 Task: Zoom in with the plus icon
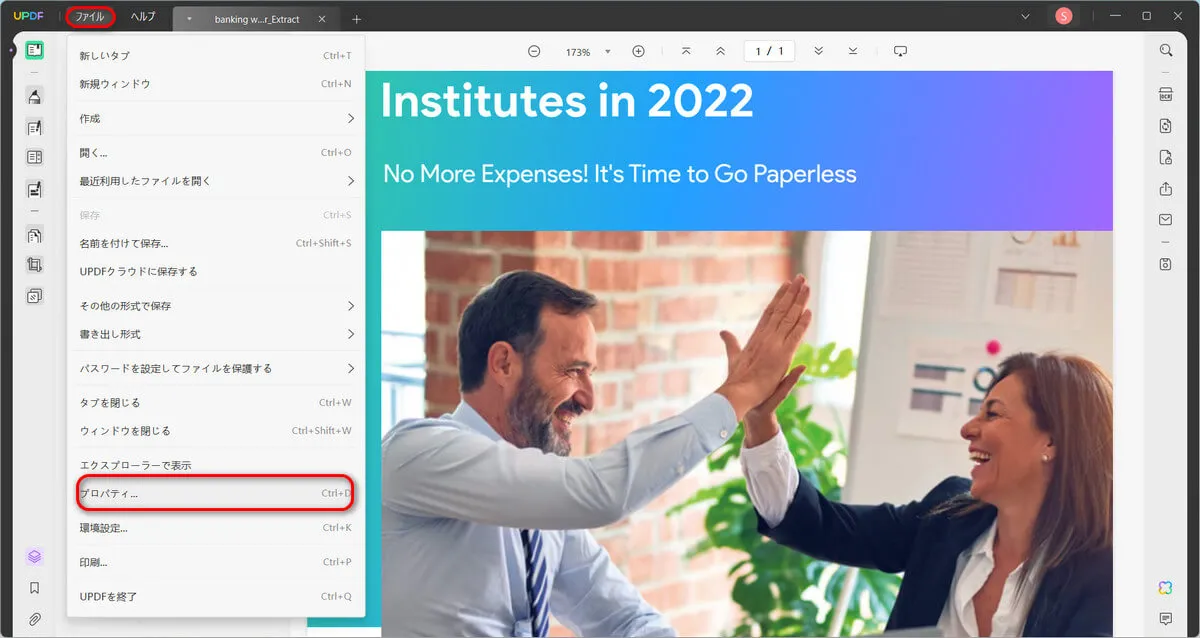(x=638, y=52)
